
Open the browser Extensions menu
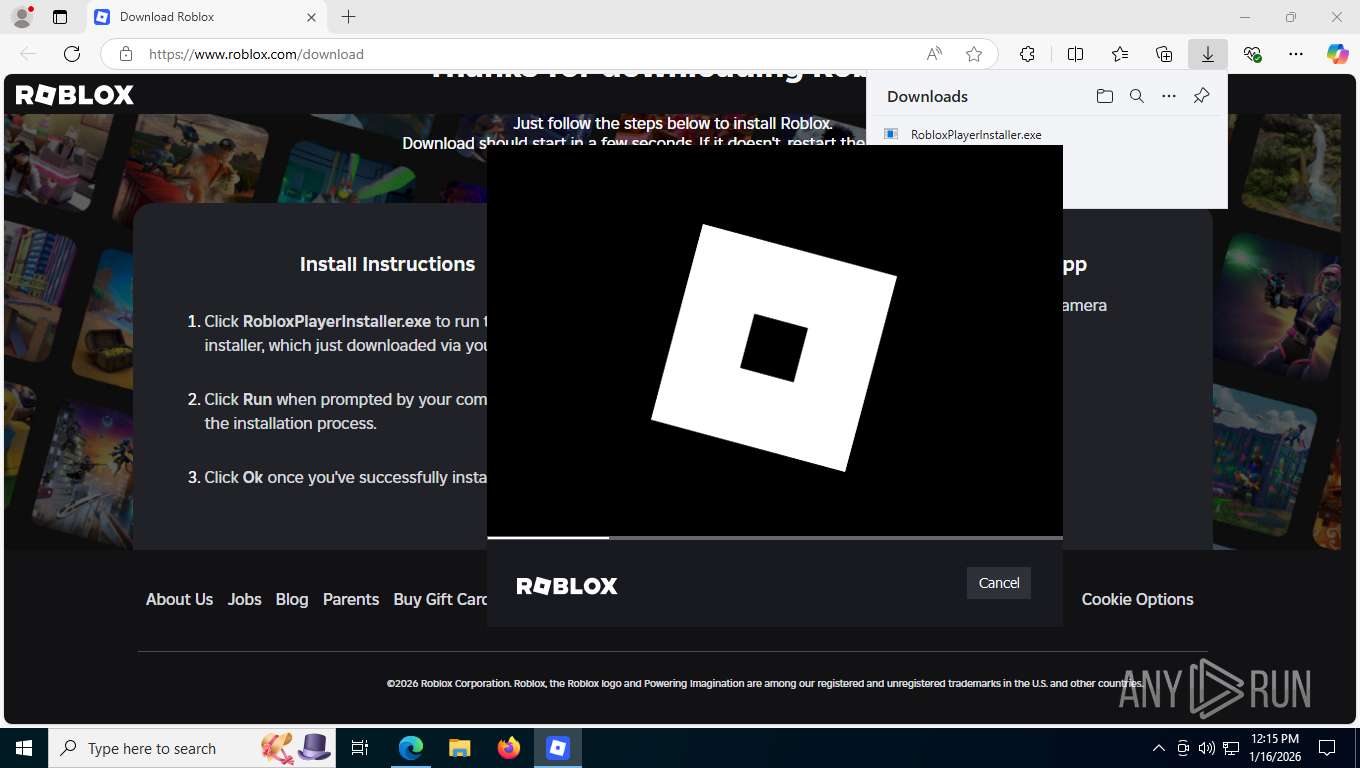(1027, 54)
